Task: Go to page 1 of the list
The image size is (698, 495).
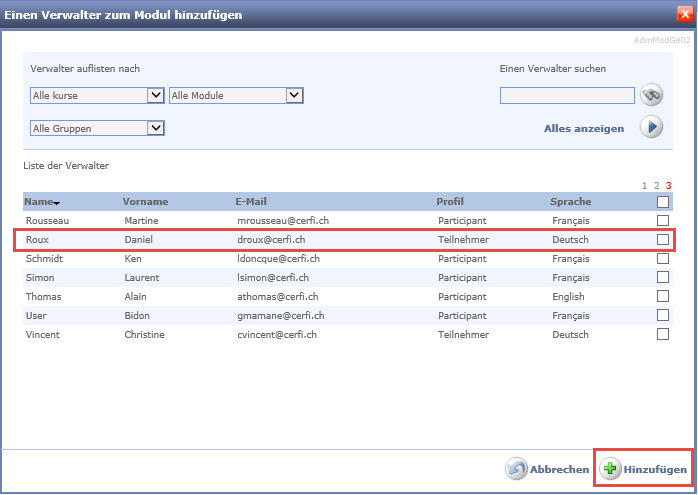Action: 645,186
